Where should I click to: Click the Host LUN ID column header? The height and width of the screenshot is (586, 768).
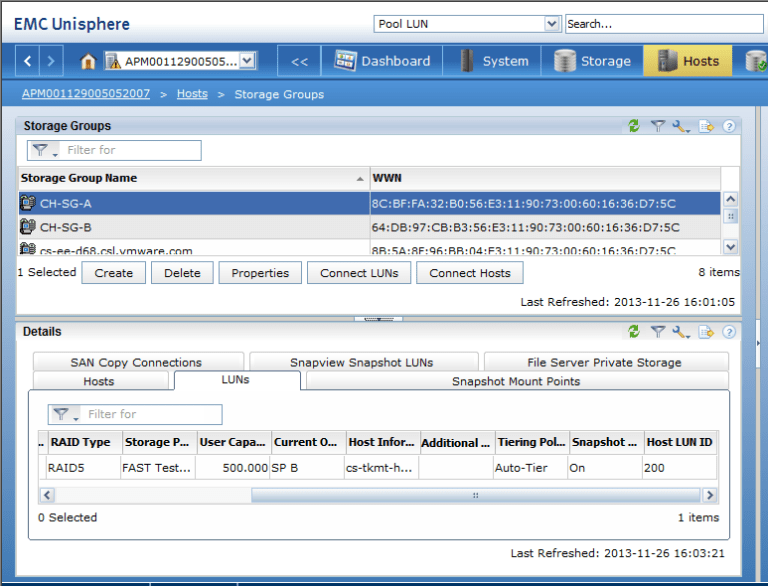point(680,442)
